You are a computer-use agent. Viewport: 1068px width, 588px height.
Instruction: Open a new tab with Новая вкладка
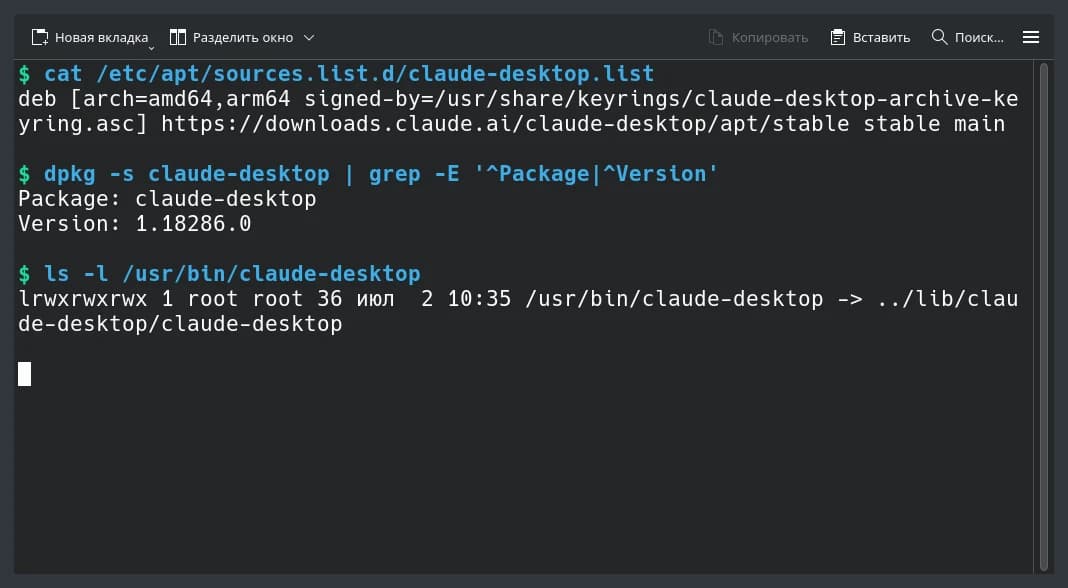90,37
